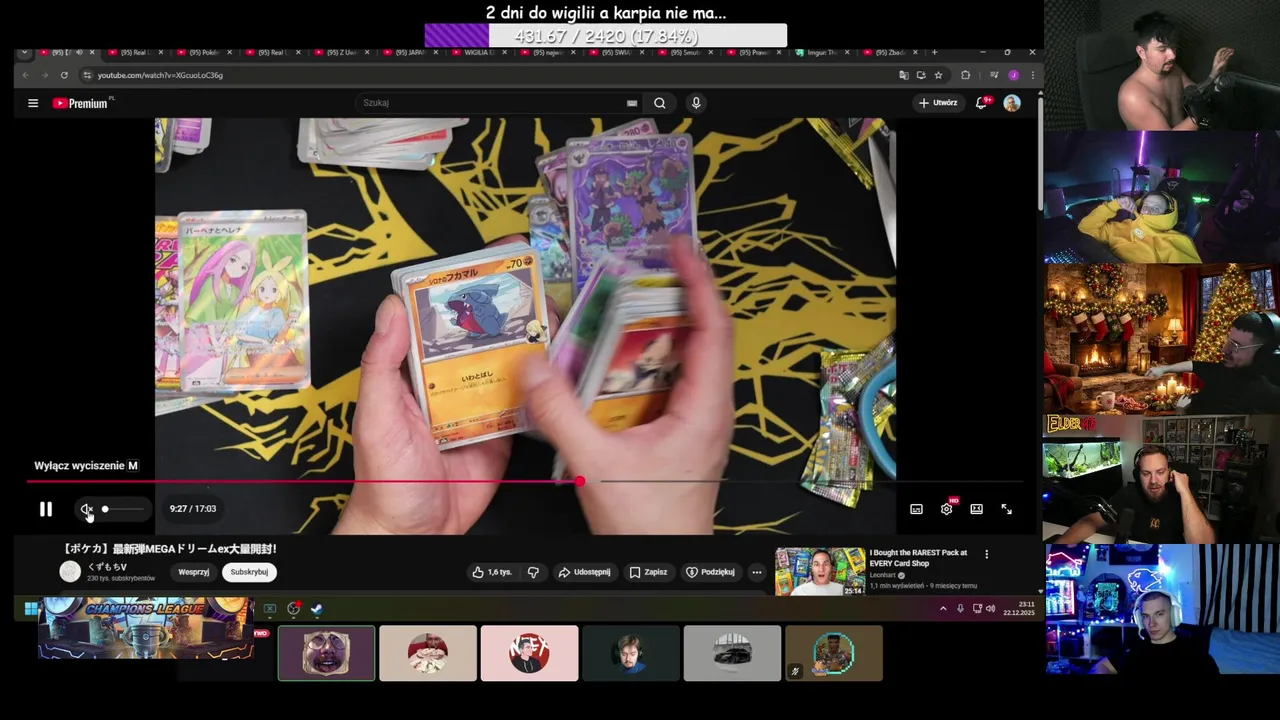Viewport: 1280px width, 720px height.
Task: Switch to the SWIAT tab
Action: (616, 52)
